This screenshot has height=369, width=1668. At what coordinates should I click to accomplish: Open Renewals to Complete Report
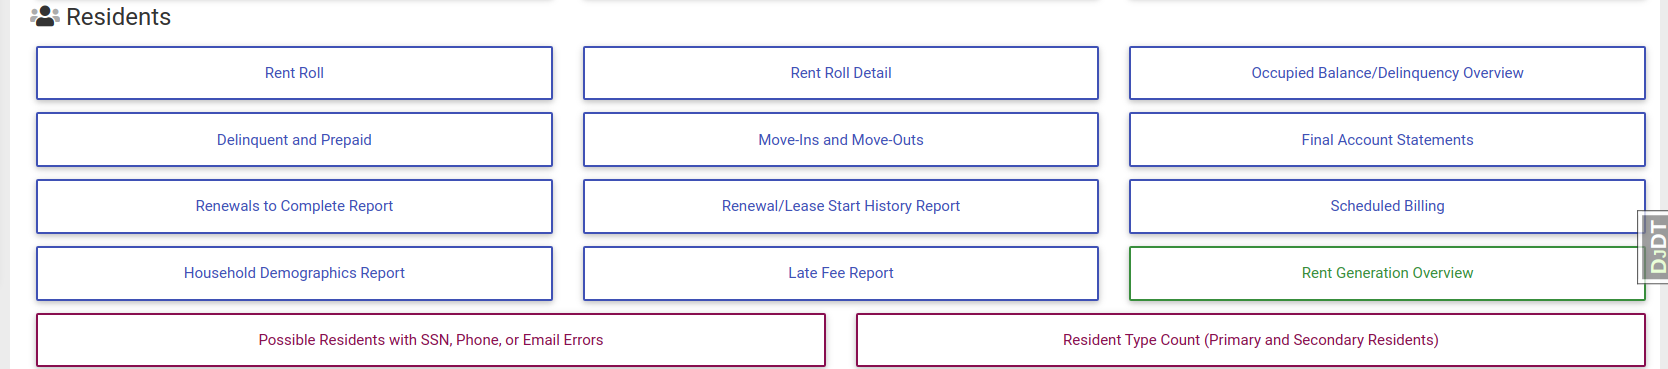point(294,206)
